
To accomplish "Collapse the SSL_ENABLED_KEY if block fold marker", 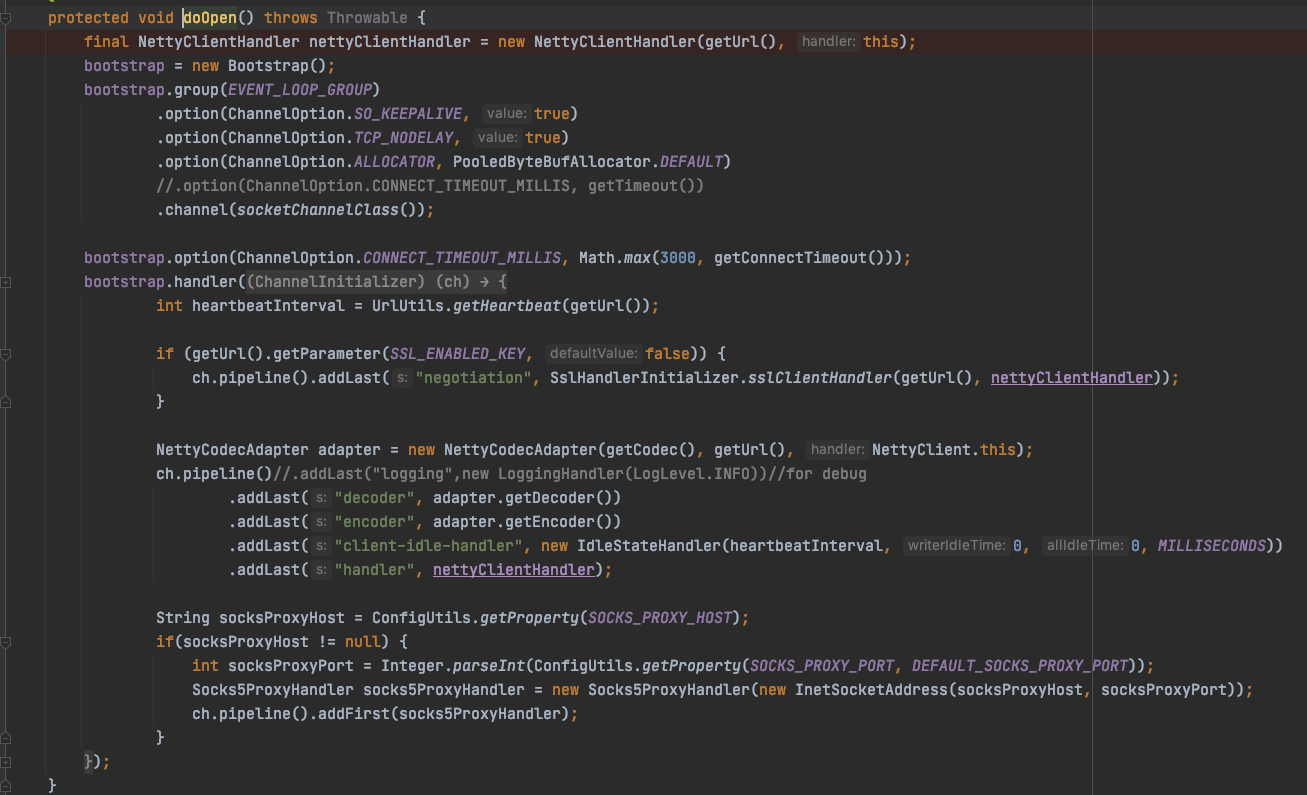I will (6, 354).
